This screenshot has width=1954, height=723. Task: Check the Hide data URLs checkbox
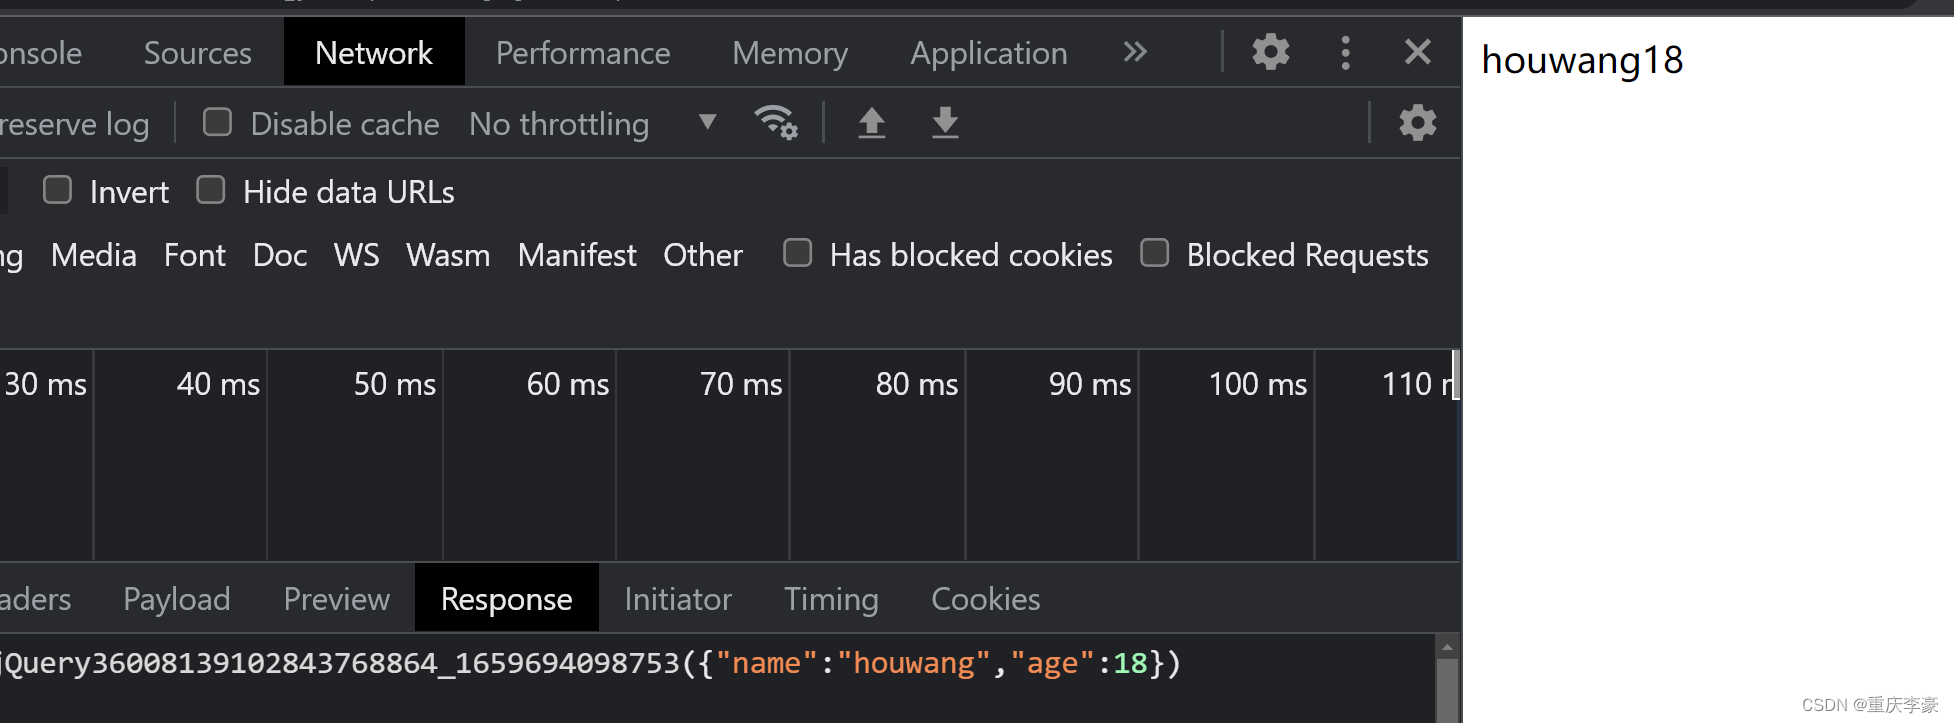[x=211, y=190]
